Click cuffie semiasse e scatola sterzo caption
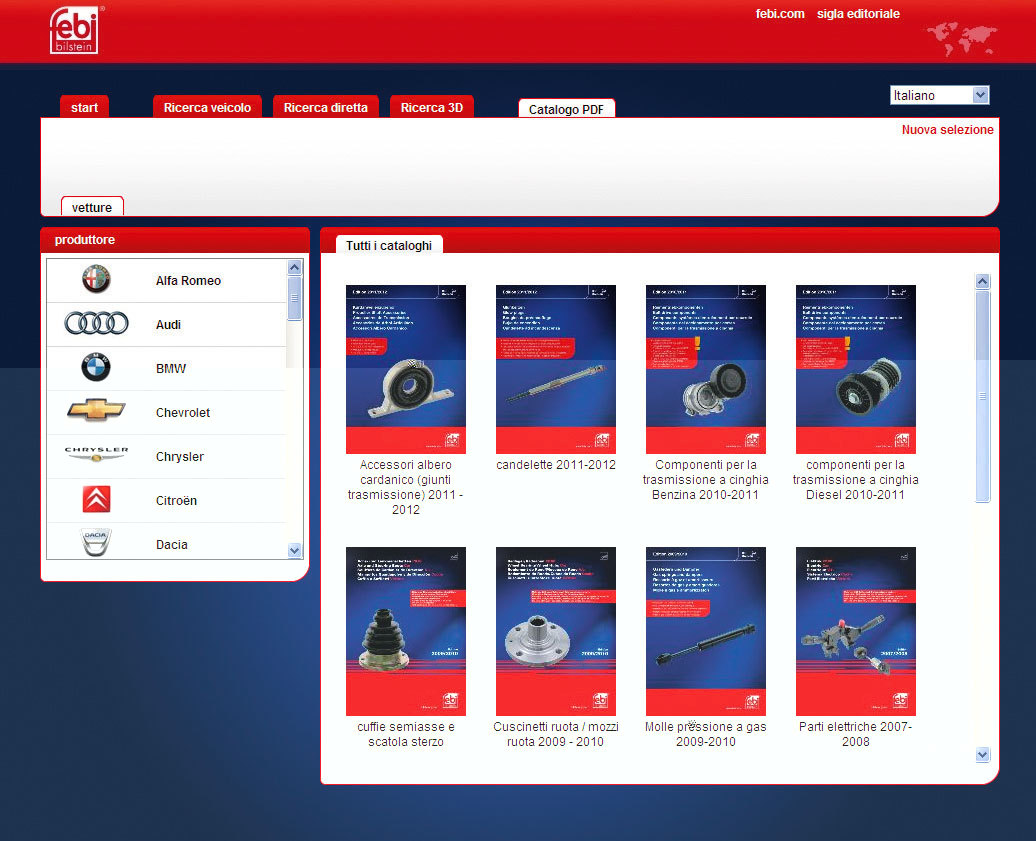1036x841 pixels. (x=406, y=734)
